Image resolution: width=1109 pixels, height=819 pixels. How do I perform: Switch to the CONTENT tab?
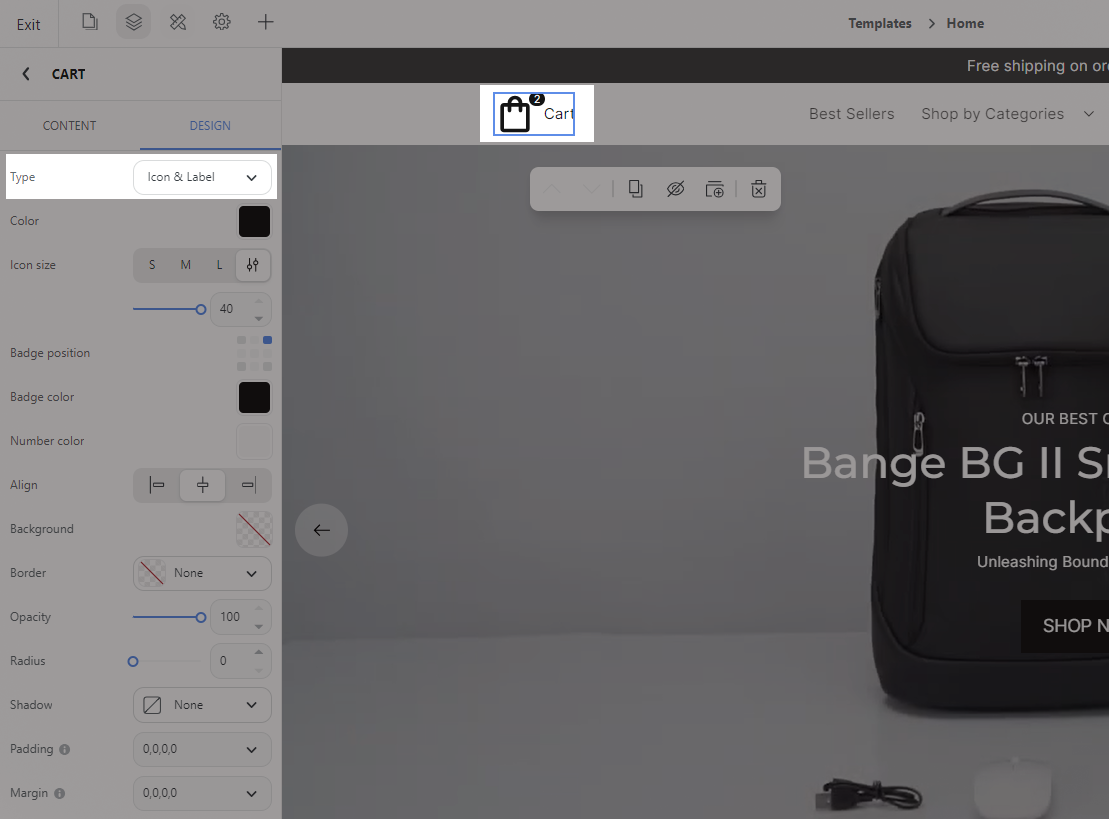pos(69,125)
